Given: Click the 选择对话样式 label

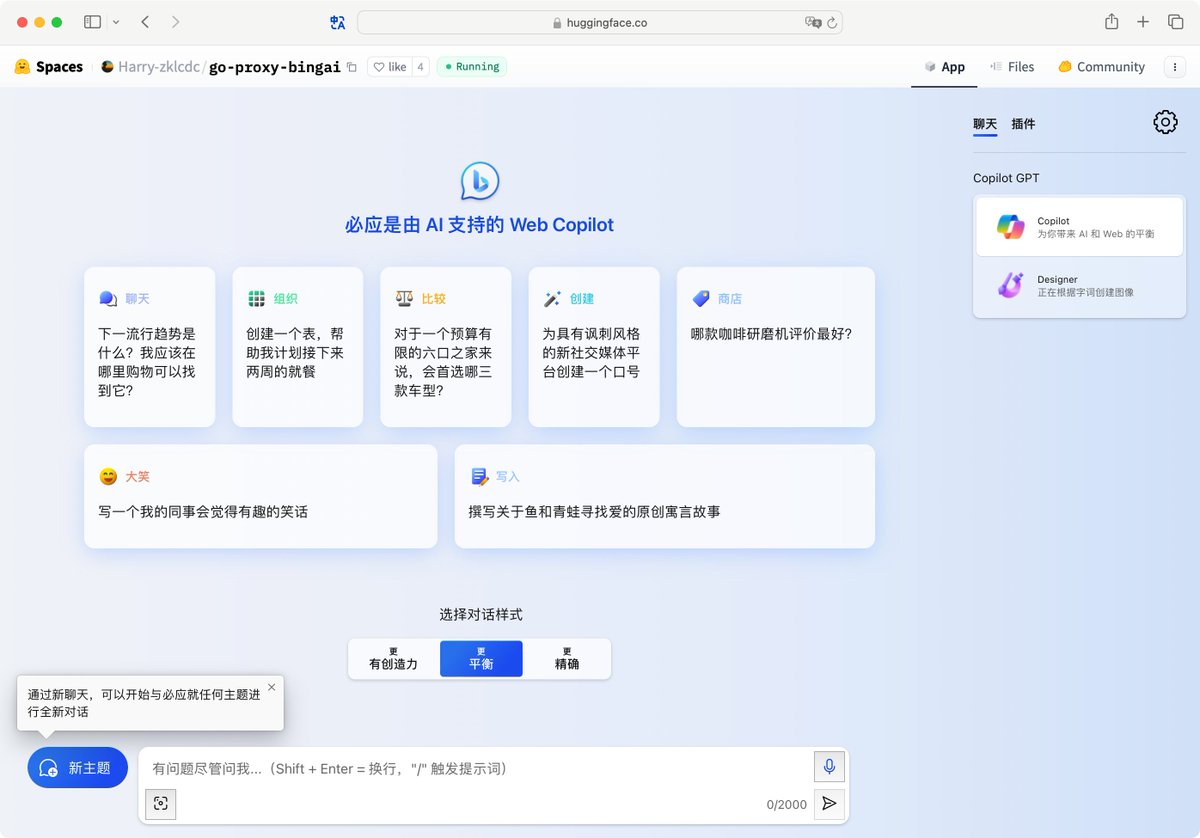Looking at the screenshot, I should click(481, 615).
